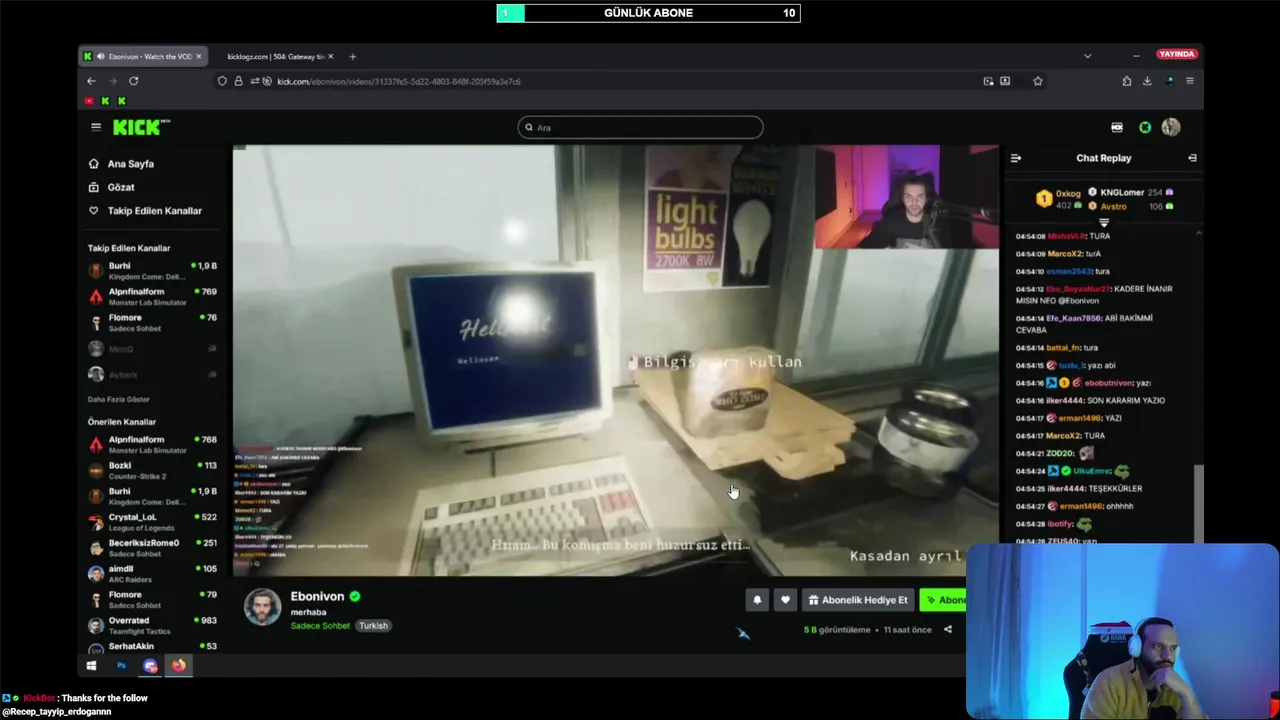Screen dimensions: 1280x720
Task: Open the Crystal_LoL League of Legends channel
Action: [x=152, y=522]
